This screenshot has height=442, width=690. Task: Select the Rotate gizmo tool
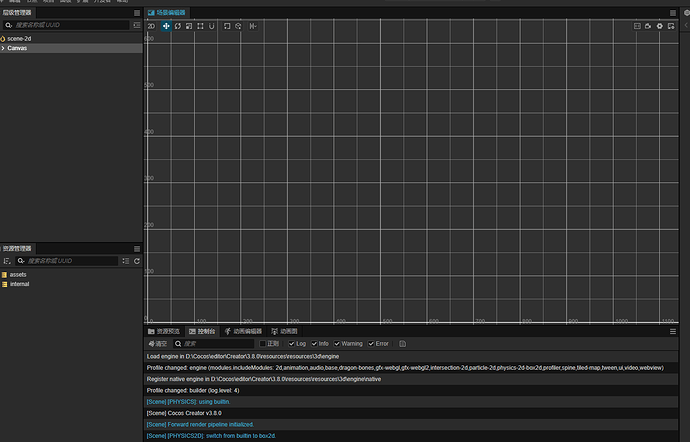(x=178, y=26)
